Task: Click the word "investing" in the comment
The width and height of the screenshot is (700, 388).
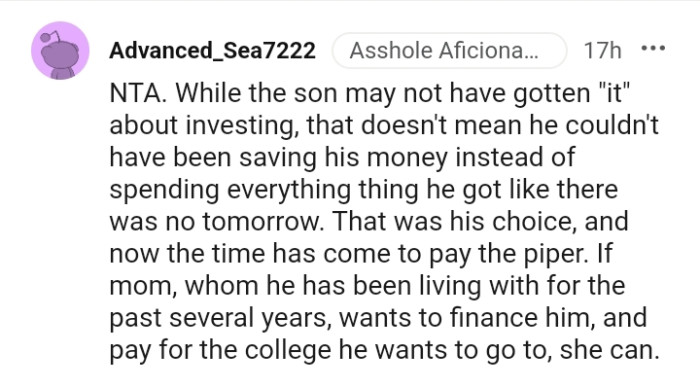Action: point(240,126)
